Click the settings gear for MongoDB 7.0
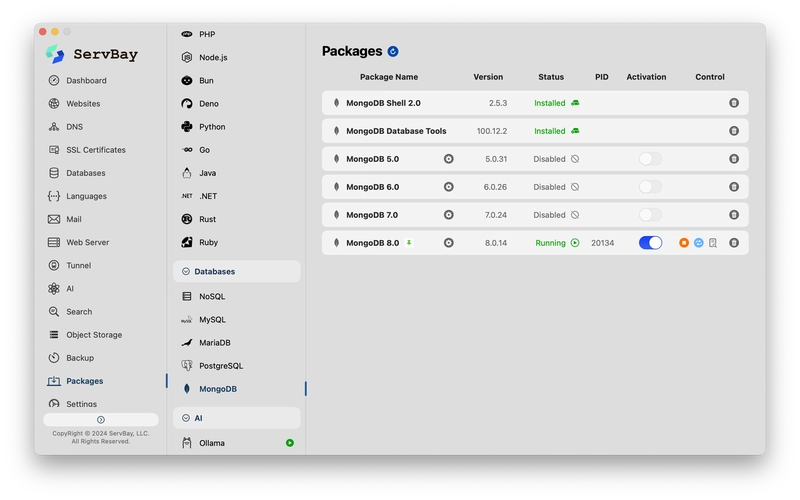This screenshot has height=500, width=800. 448,215
